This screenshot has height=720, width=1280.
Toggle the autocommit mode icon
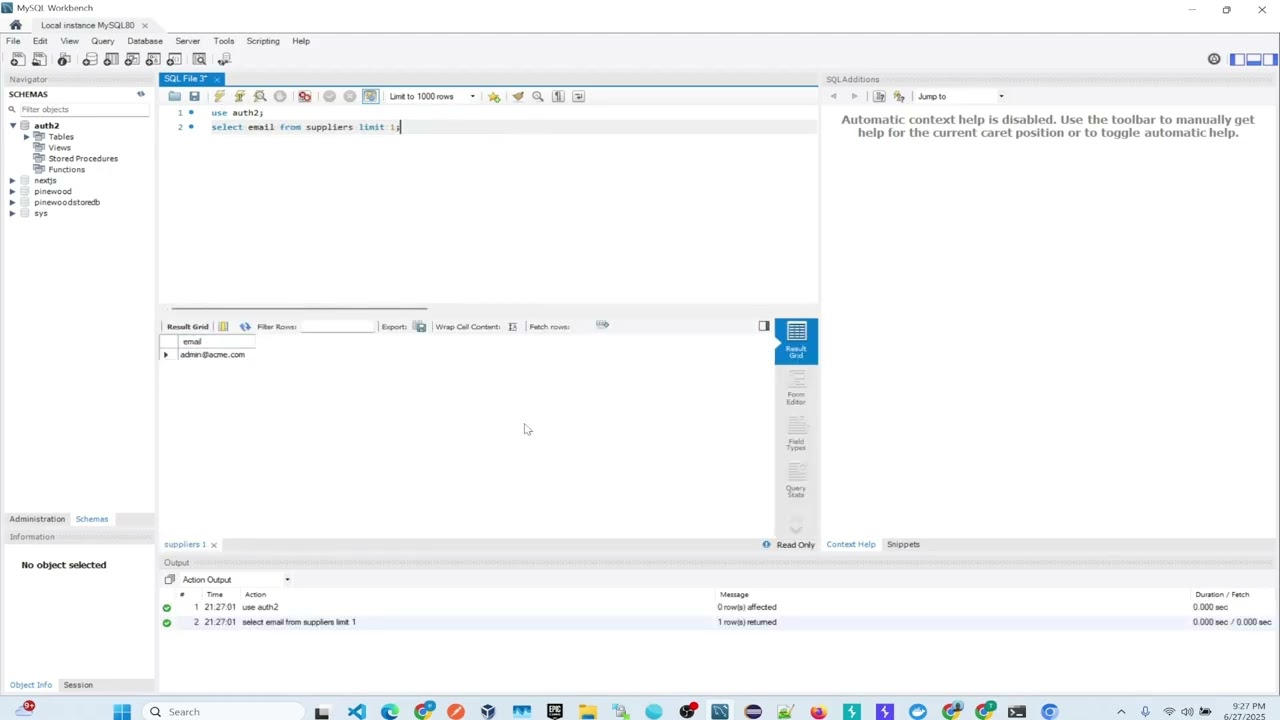(370, 96)
